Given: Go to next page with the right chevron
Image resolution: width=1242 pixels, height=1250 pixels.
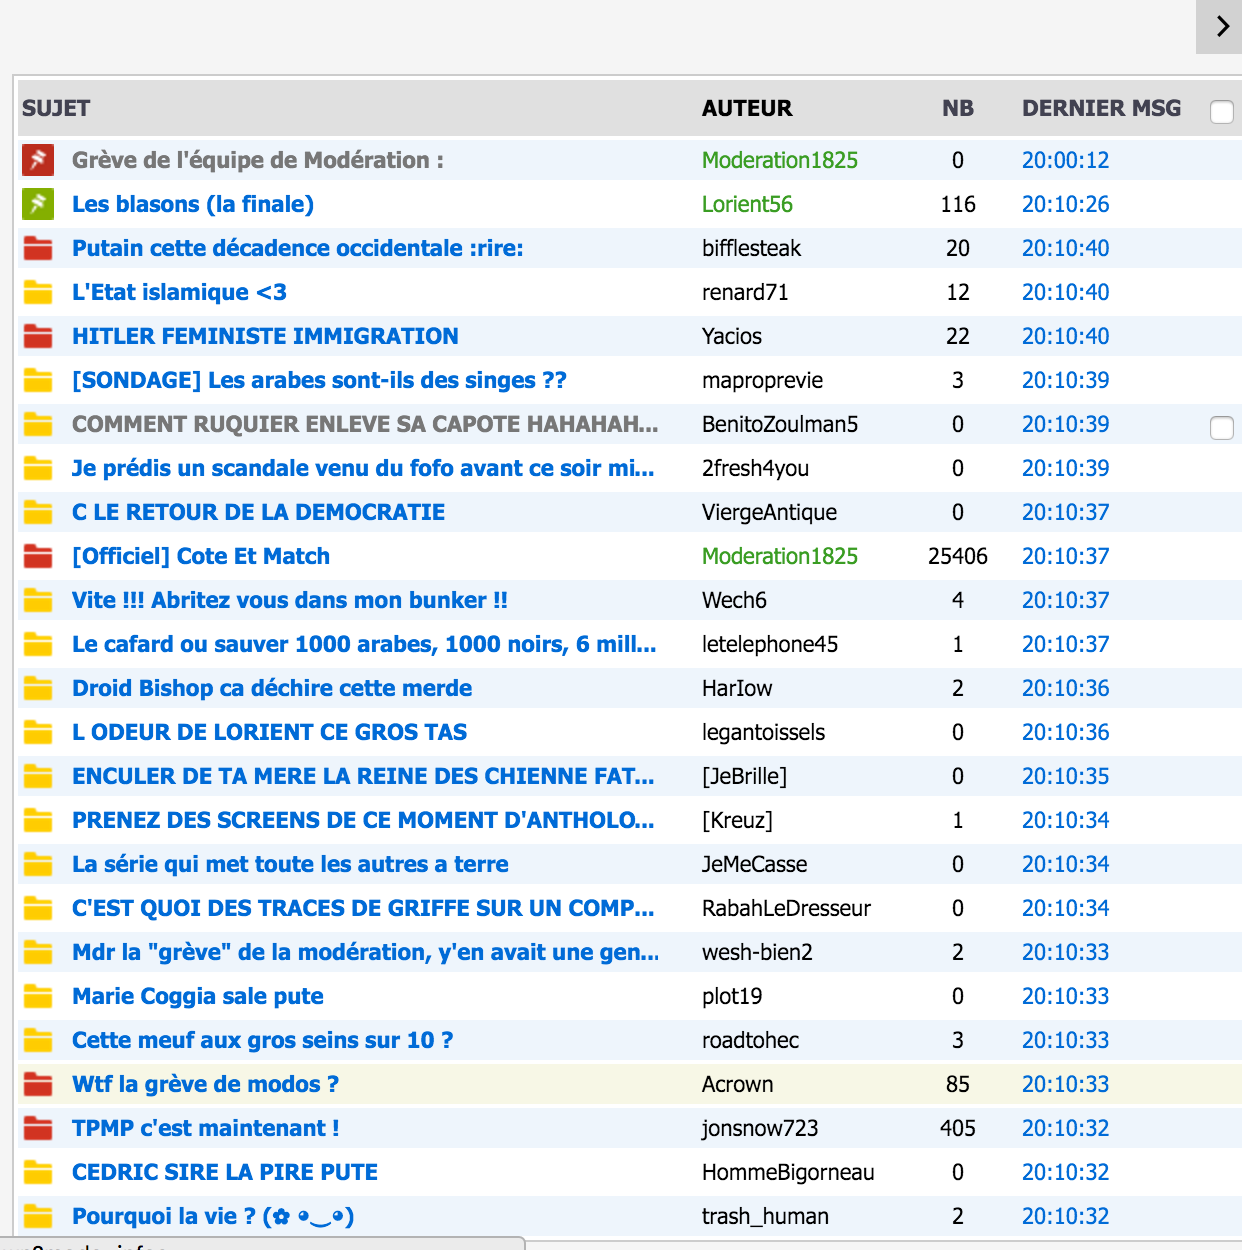Looking at the screenshot, I should coord(1221,26).
